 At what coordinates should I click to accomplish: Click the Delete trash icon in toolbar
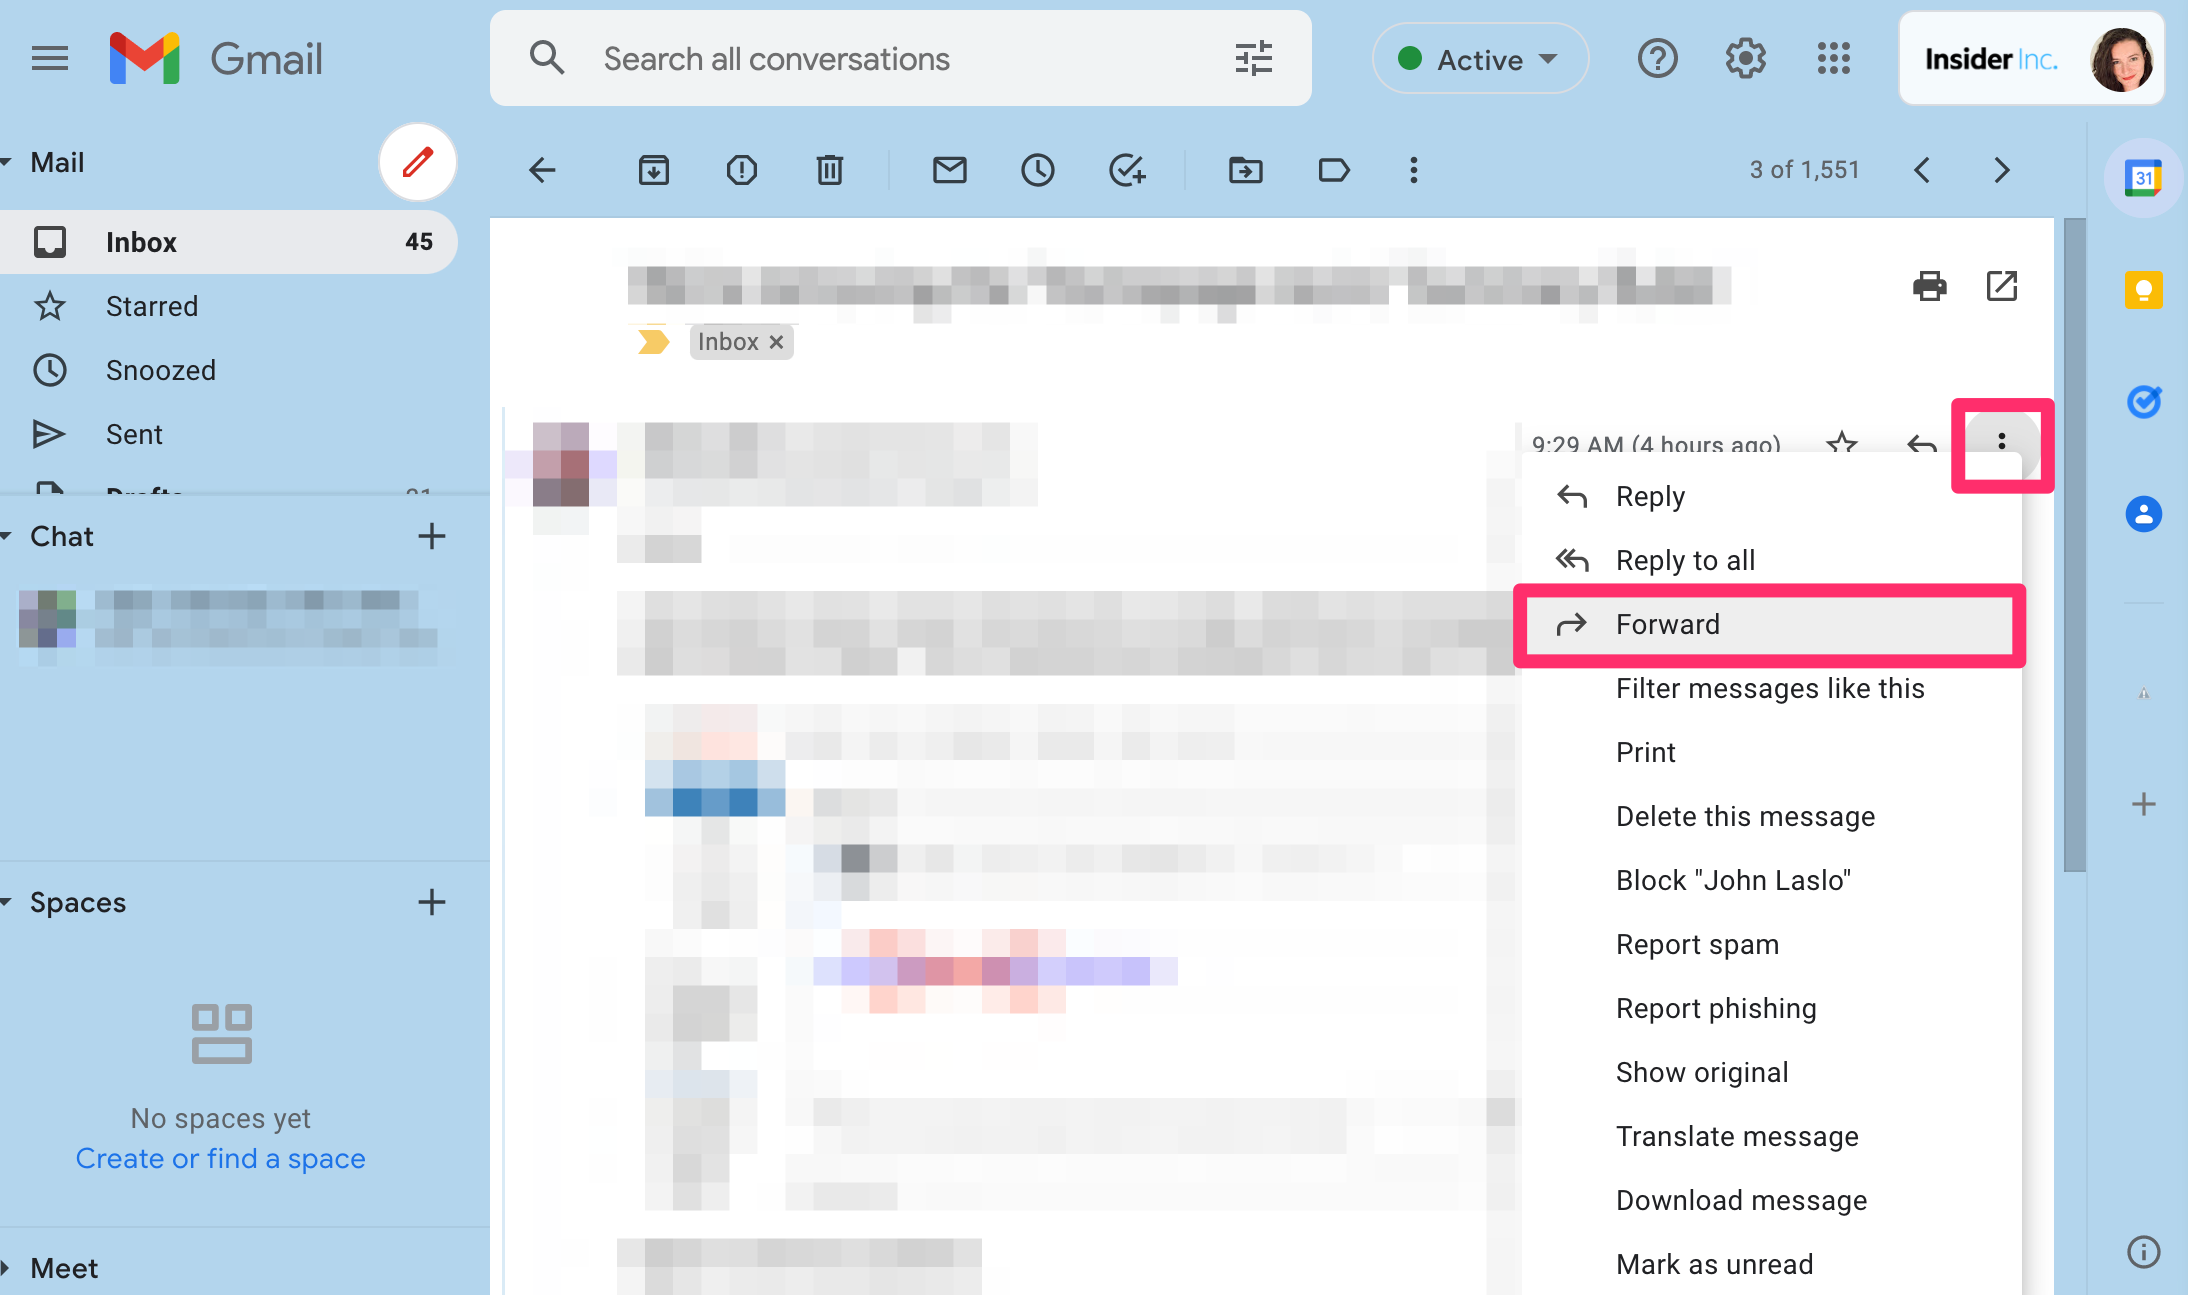(831, 170)
